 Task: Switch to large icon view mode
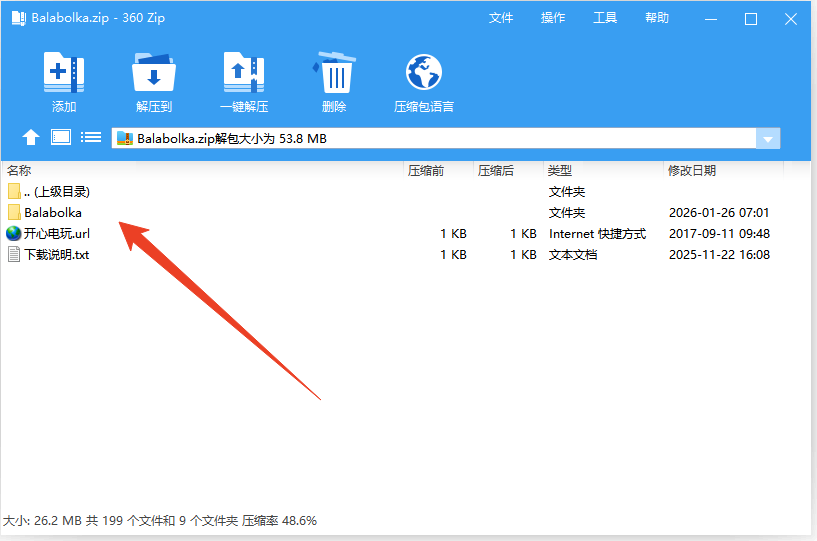coord(61,138)
